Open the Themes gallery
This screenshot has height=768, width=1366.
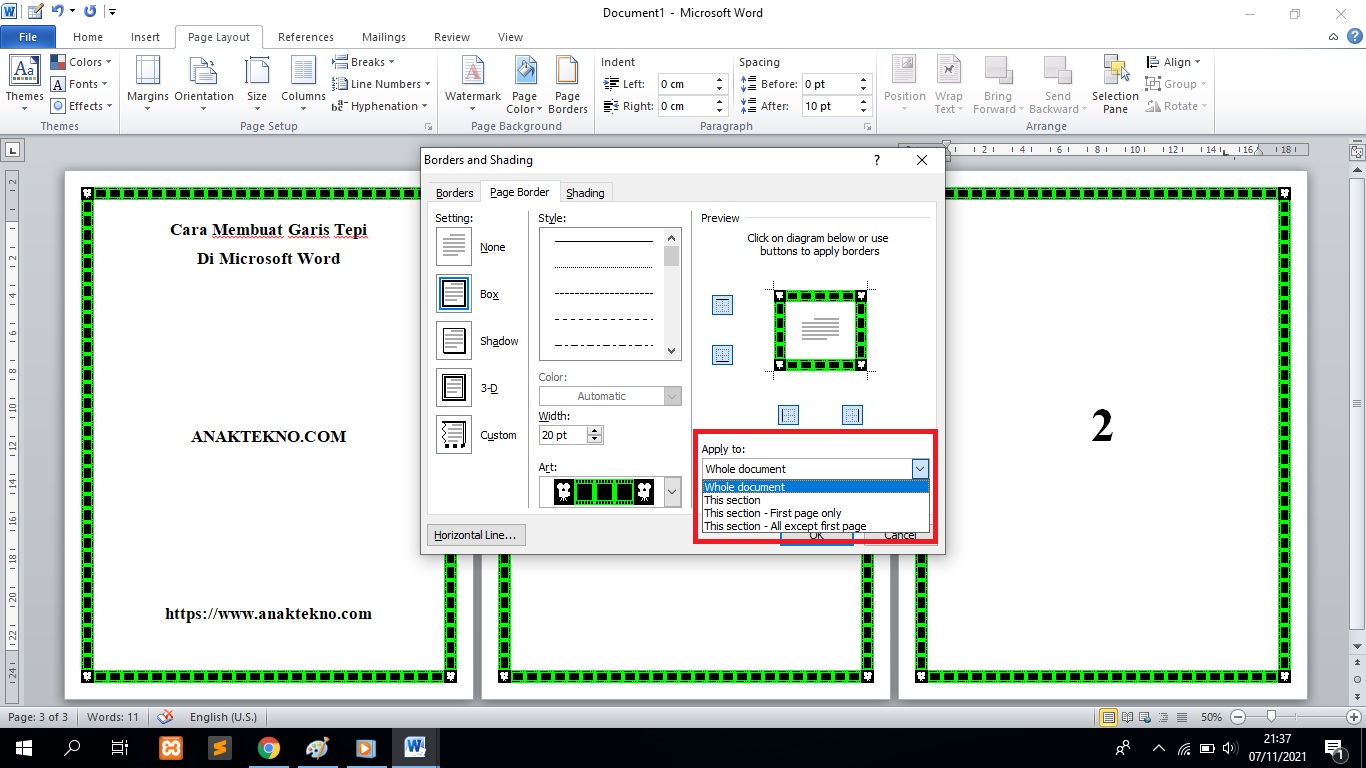point(24,84)
